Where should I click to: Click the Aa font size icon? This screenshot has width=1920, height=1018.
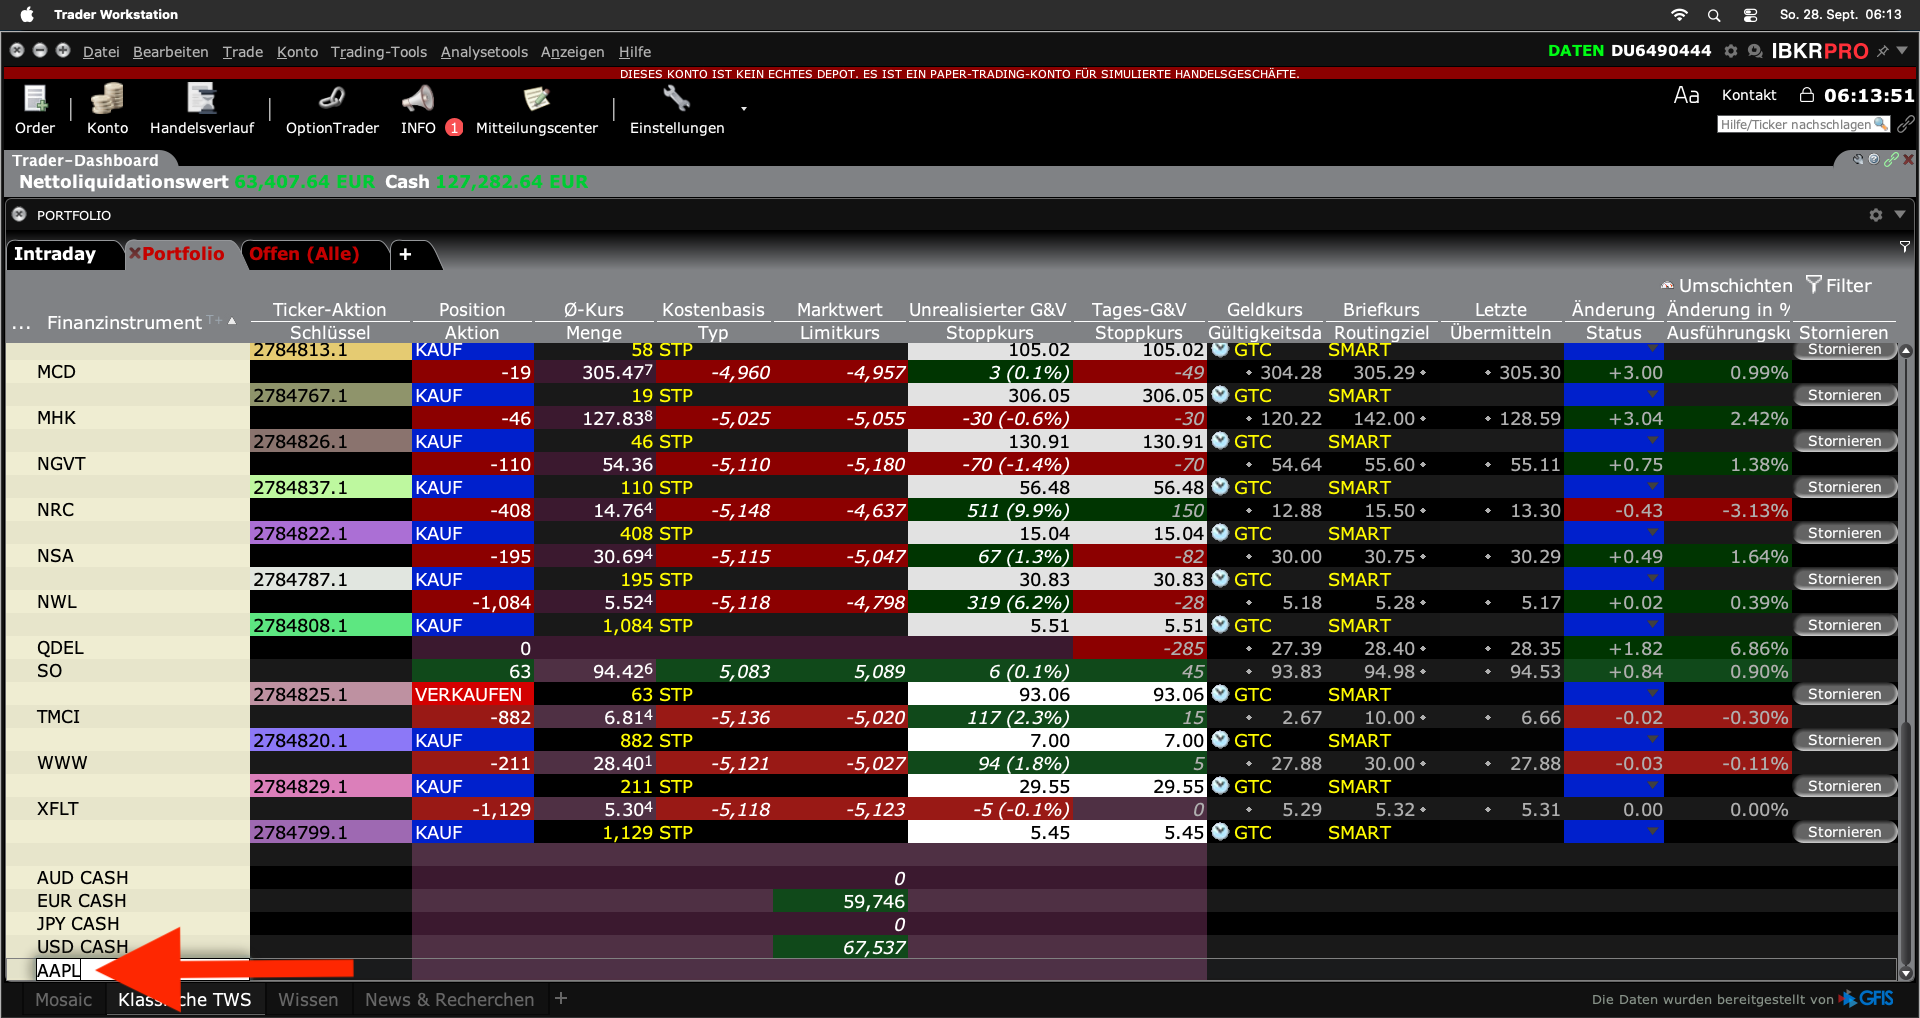click(x=1686, y=95)
